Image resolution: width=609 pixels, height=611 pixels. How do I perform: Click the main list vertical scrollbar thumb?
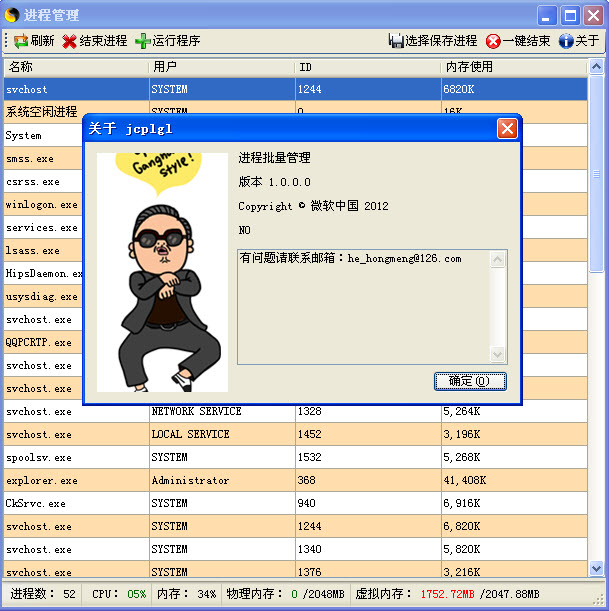pyautogui.click(x=597, y=174)
